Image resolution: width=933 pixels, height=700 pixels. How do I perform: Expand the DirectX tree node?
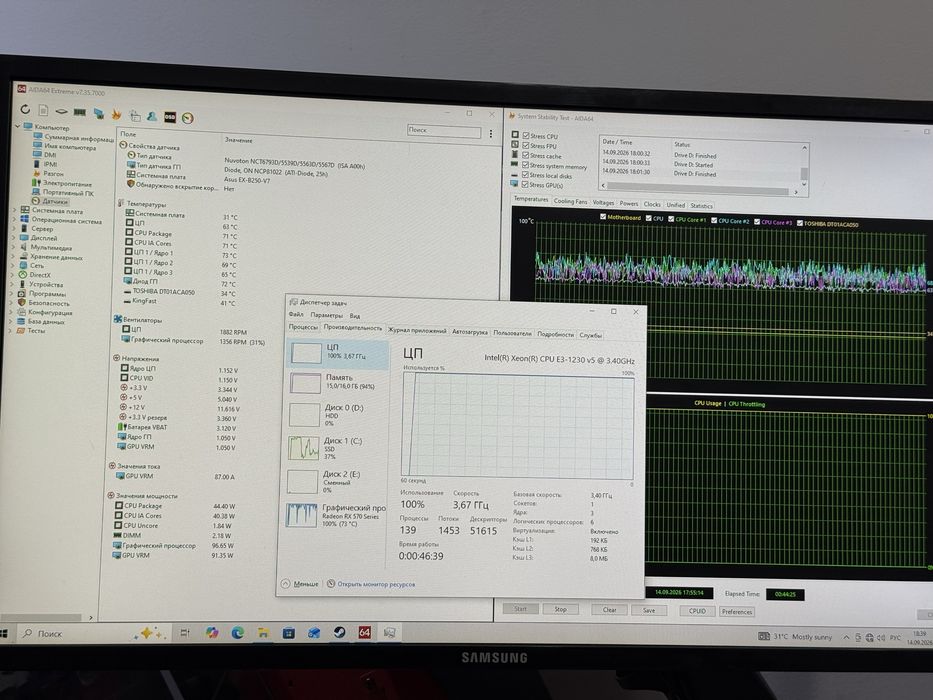pos(13,274)
